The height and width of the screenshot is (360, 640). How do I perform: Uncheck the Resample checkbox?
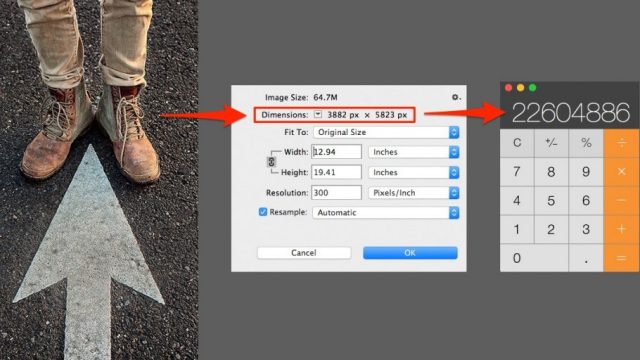click(x=263, y=212)
